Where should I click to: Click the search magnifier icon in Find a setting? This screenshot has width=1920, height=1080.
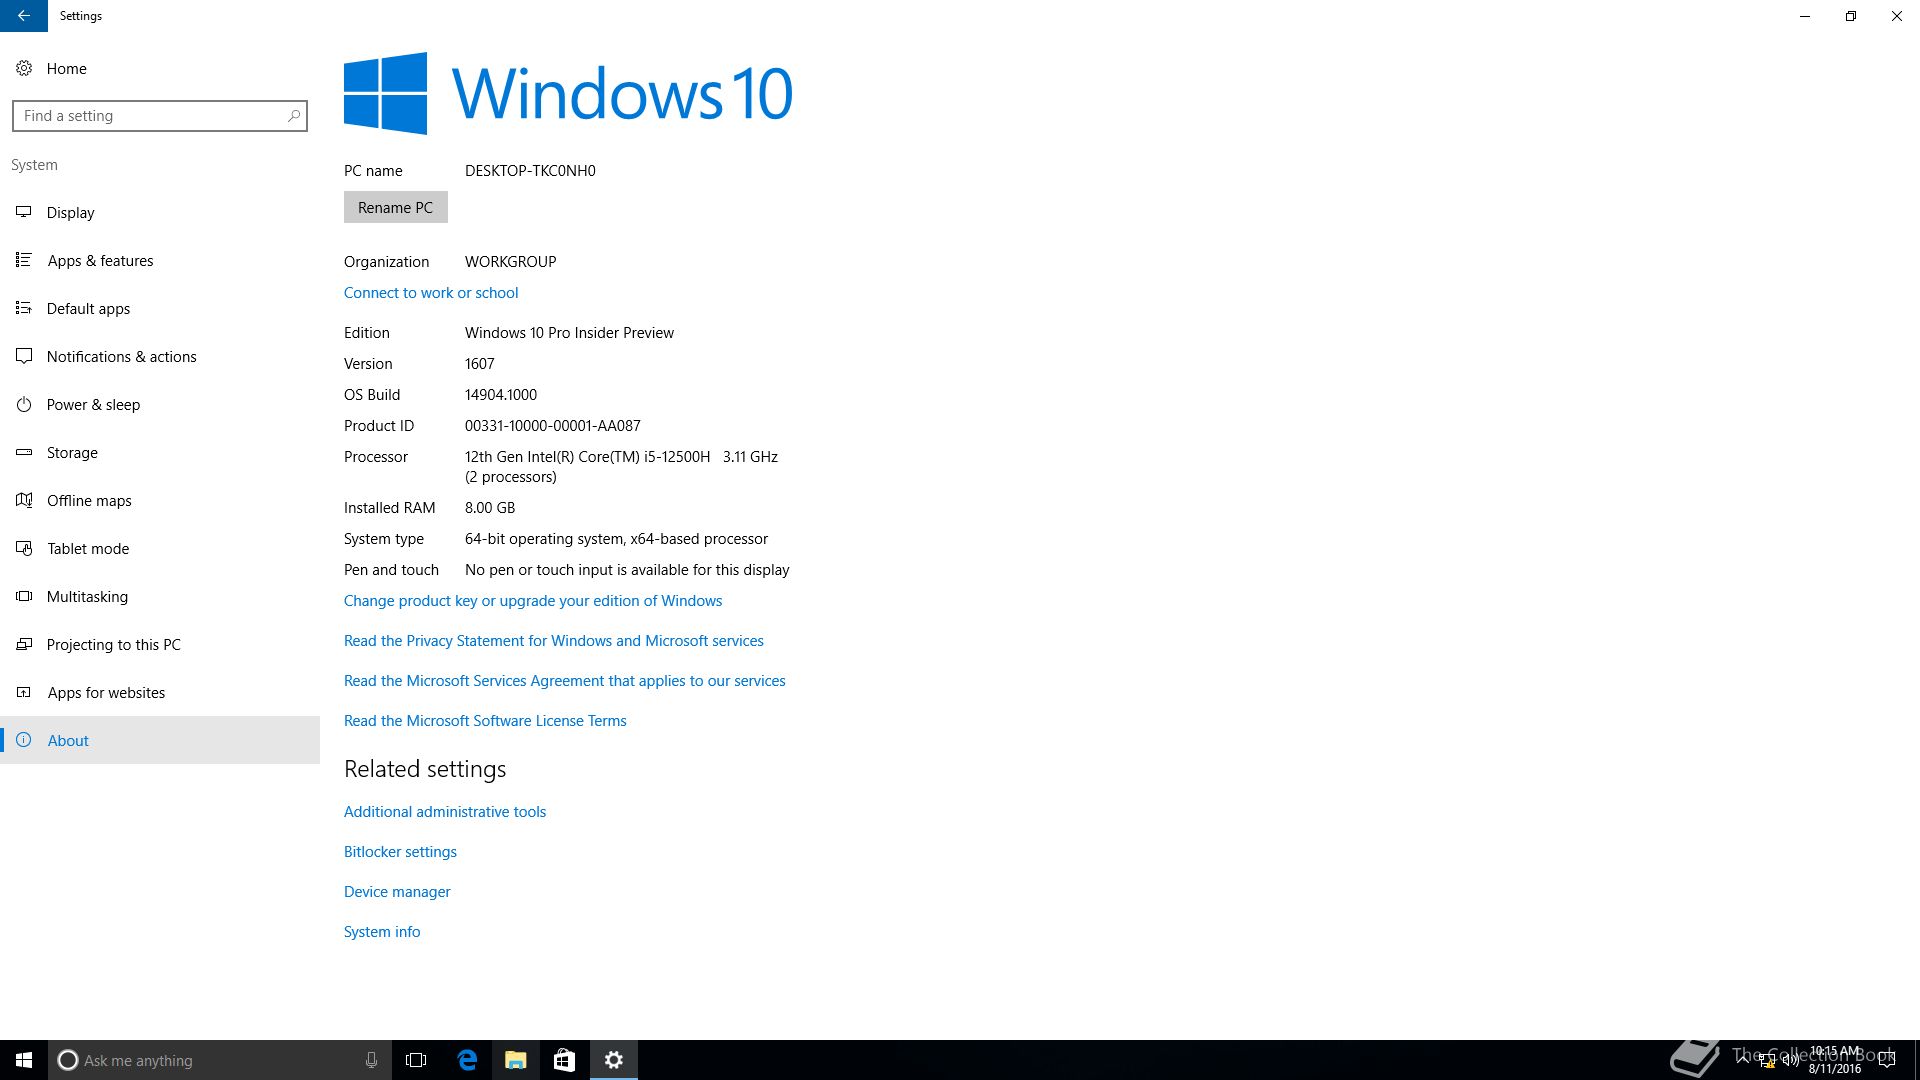[294, 116]
